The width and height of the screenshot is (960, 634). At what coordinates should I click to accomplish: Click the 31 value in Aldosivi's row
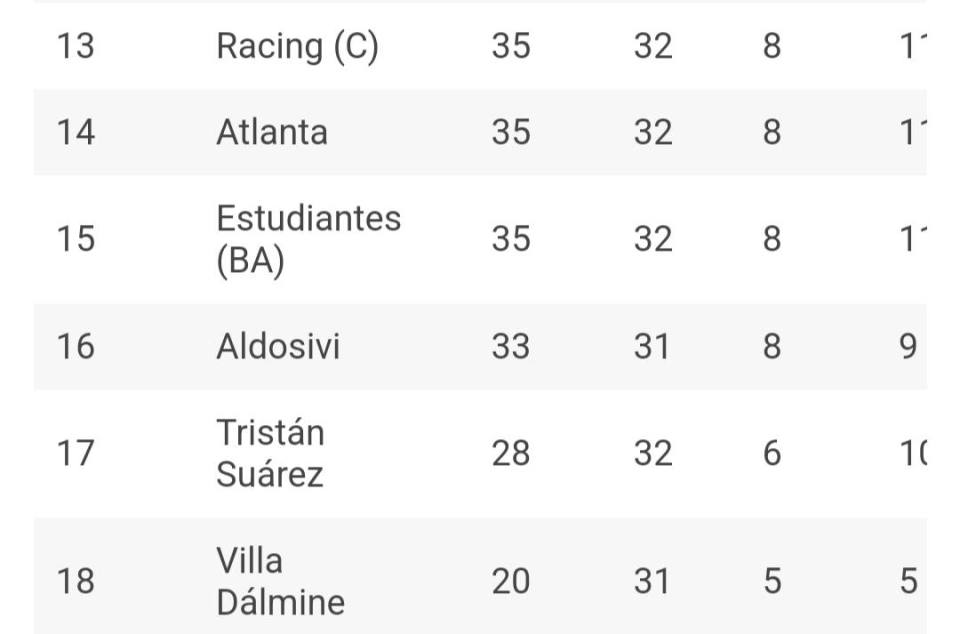(x=653, y=346)
